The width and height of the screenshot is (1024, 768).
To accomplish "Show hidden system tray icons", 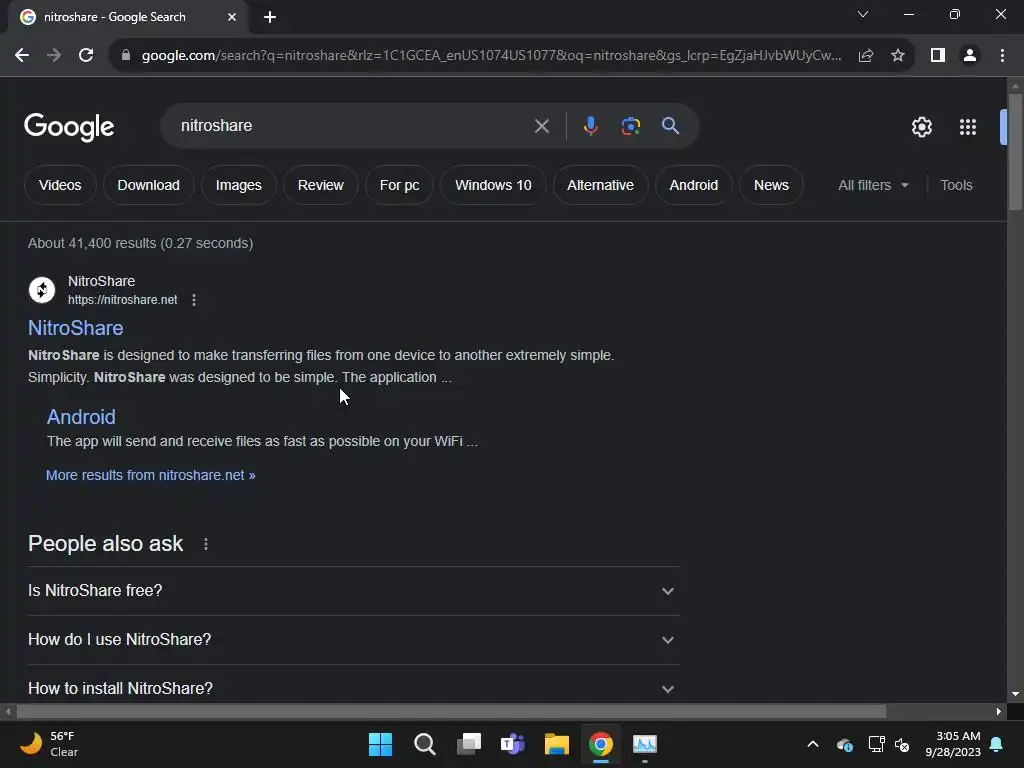I will coord(813,744).
